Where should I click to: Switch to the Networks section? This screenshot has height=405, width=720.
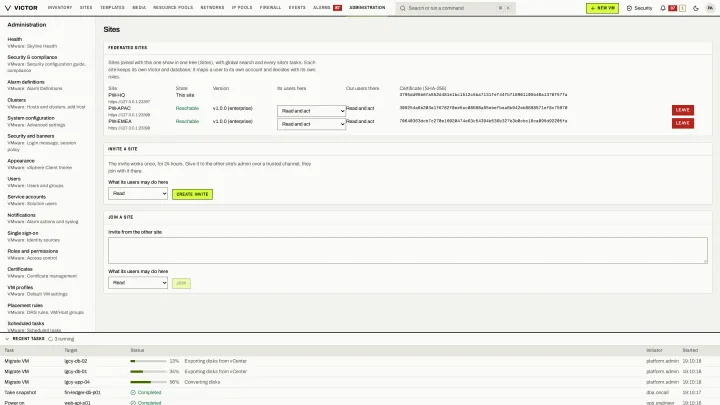tap(212, 8)
